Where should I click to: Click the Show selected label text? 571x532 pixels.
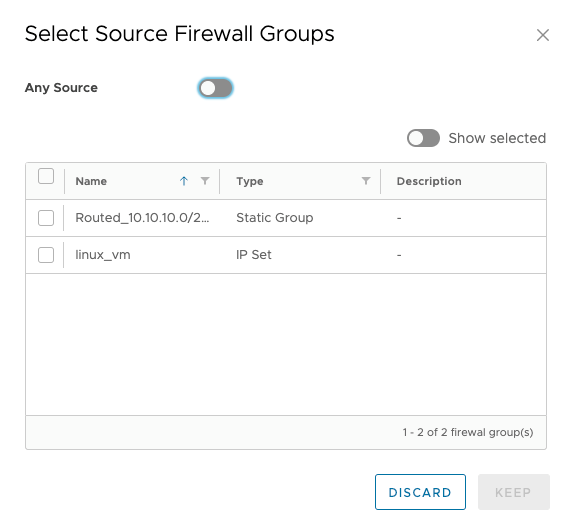pyautogui.click(x=497, y=138)
